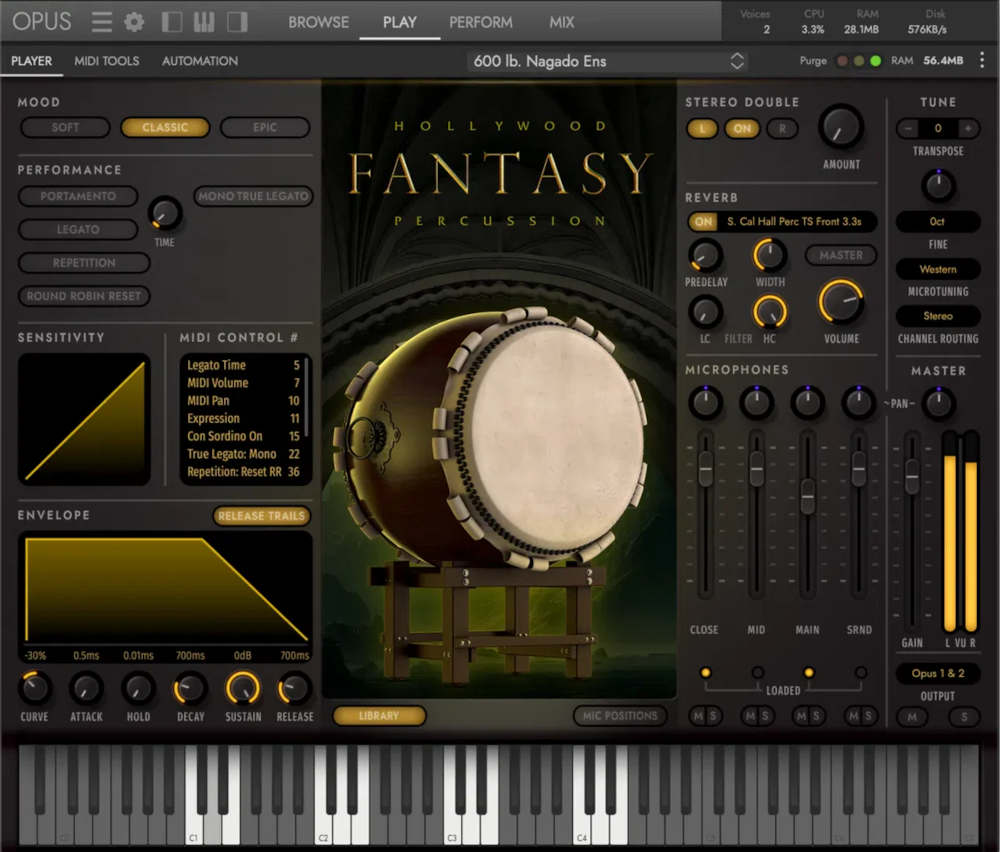Switch to the PERFORM tab
The height and width of the screenshot is (852, 1000).
(481, 21)
